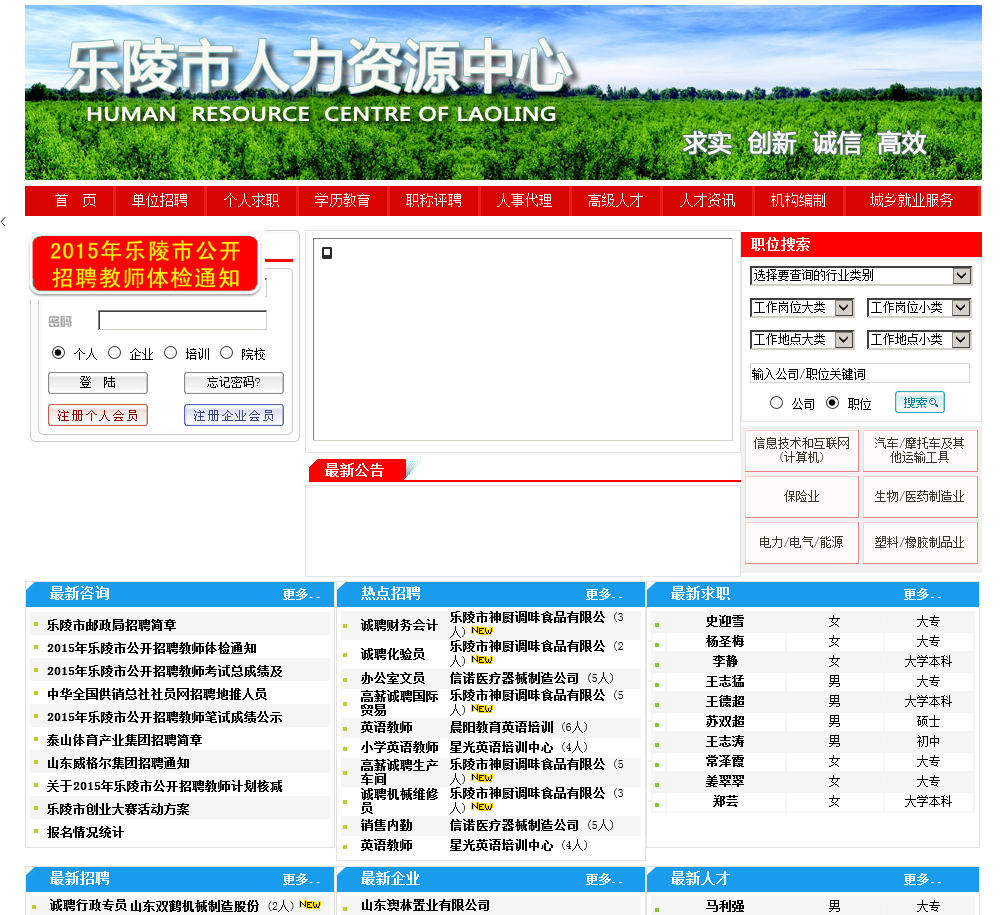Click 更多 in the 最新企业 header
Screen dimensions: 1006x915
tap(604, 880)
